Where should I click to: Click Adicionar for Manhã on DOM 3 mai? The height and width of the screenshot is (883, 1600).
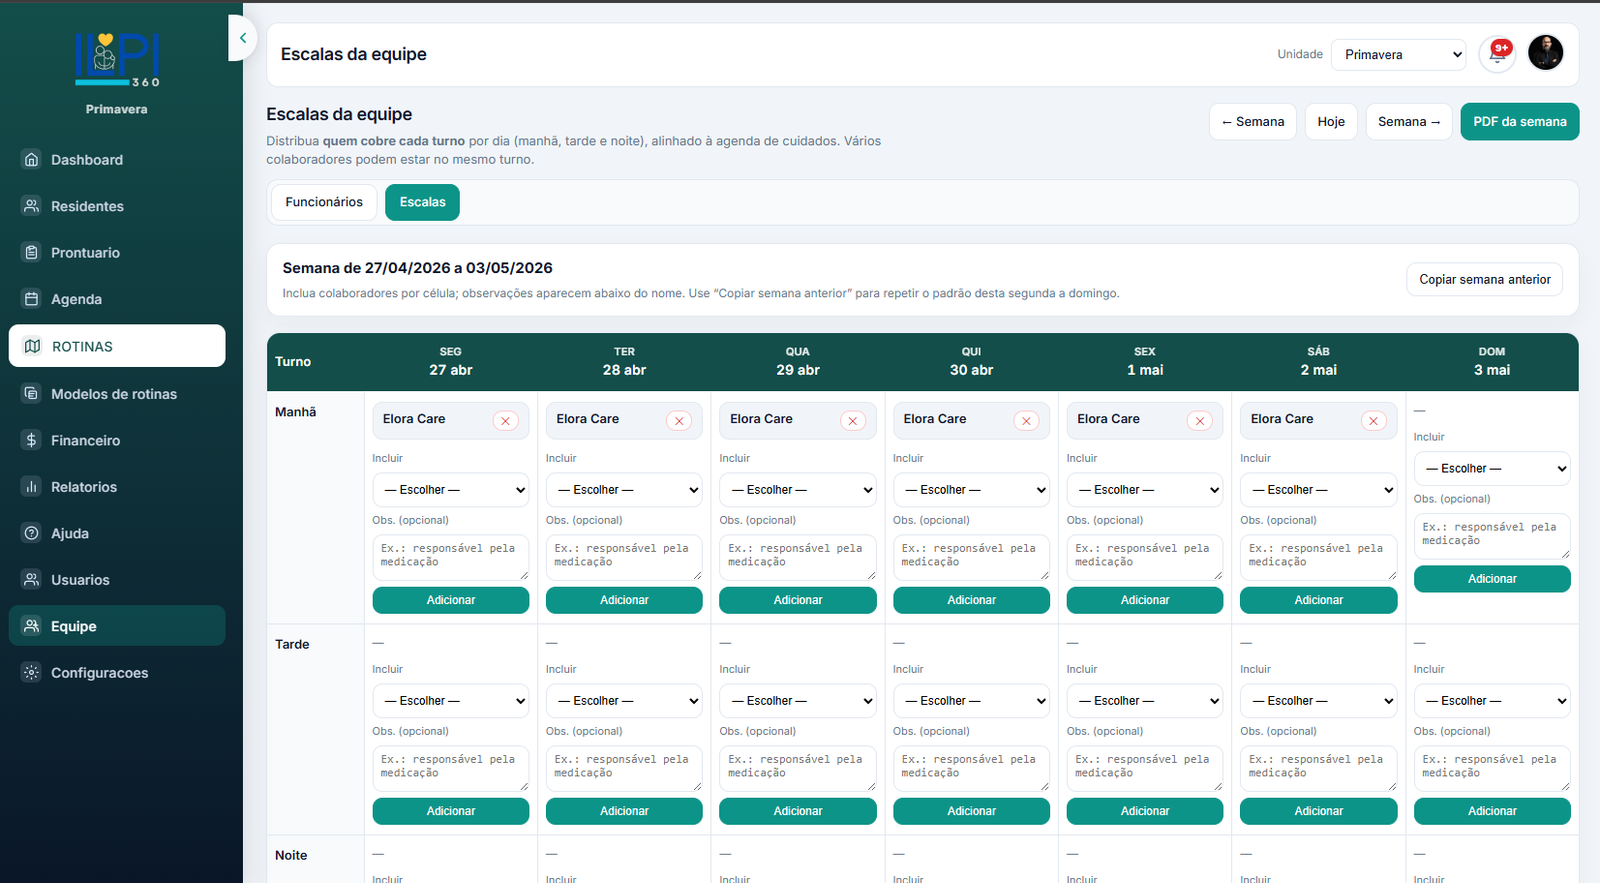click(1492, 579)
